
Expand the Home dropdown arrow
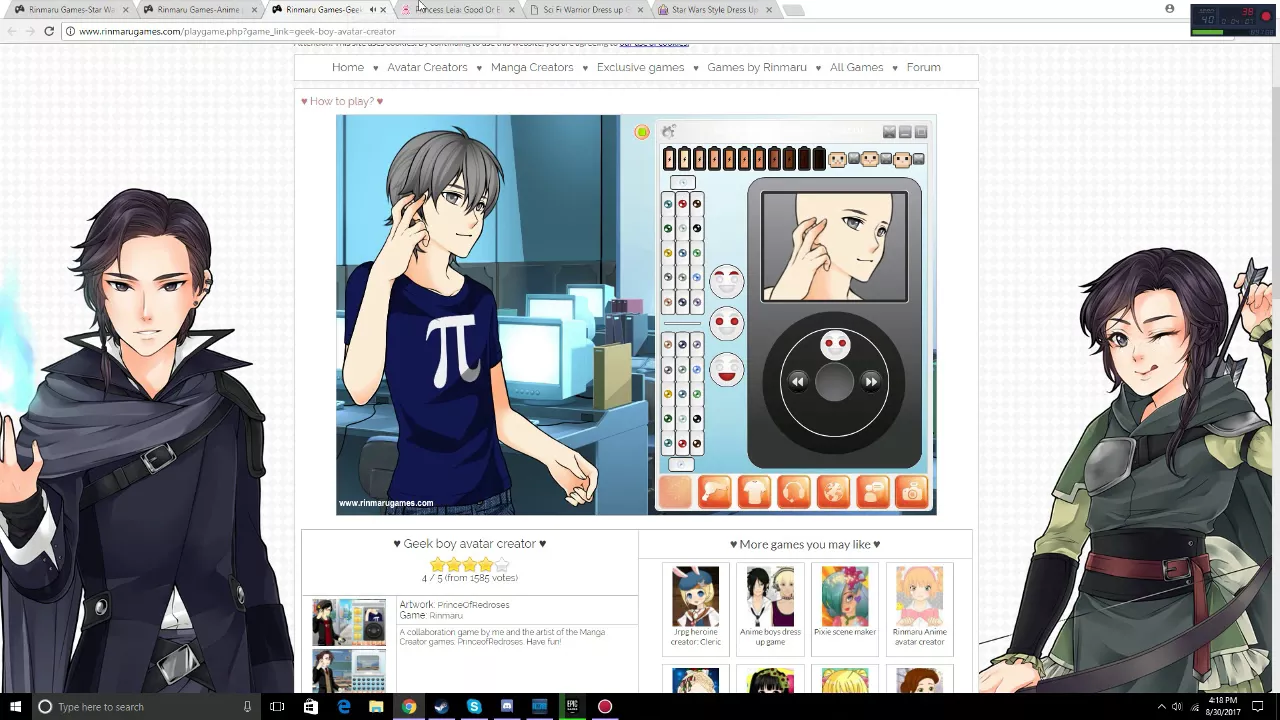point(376,68)
